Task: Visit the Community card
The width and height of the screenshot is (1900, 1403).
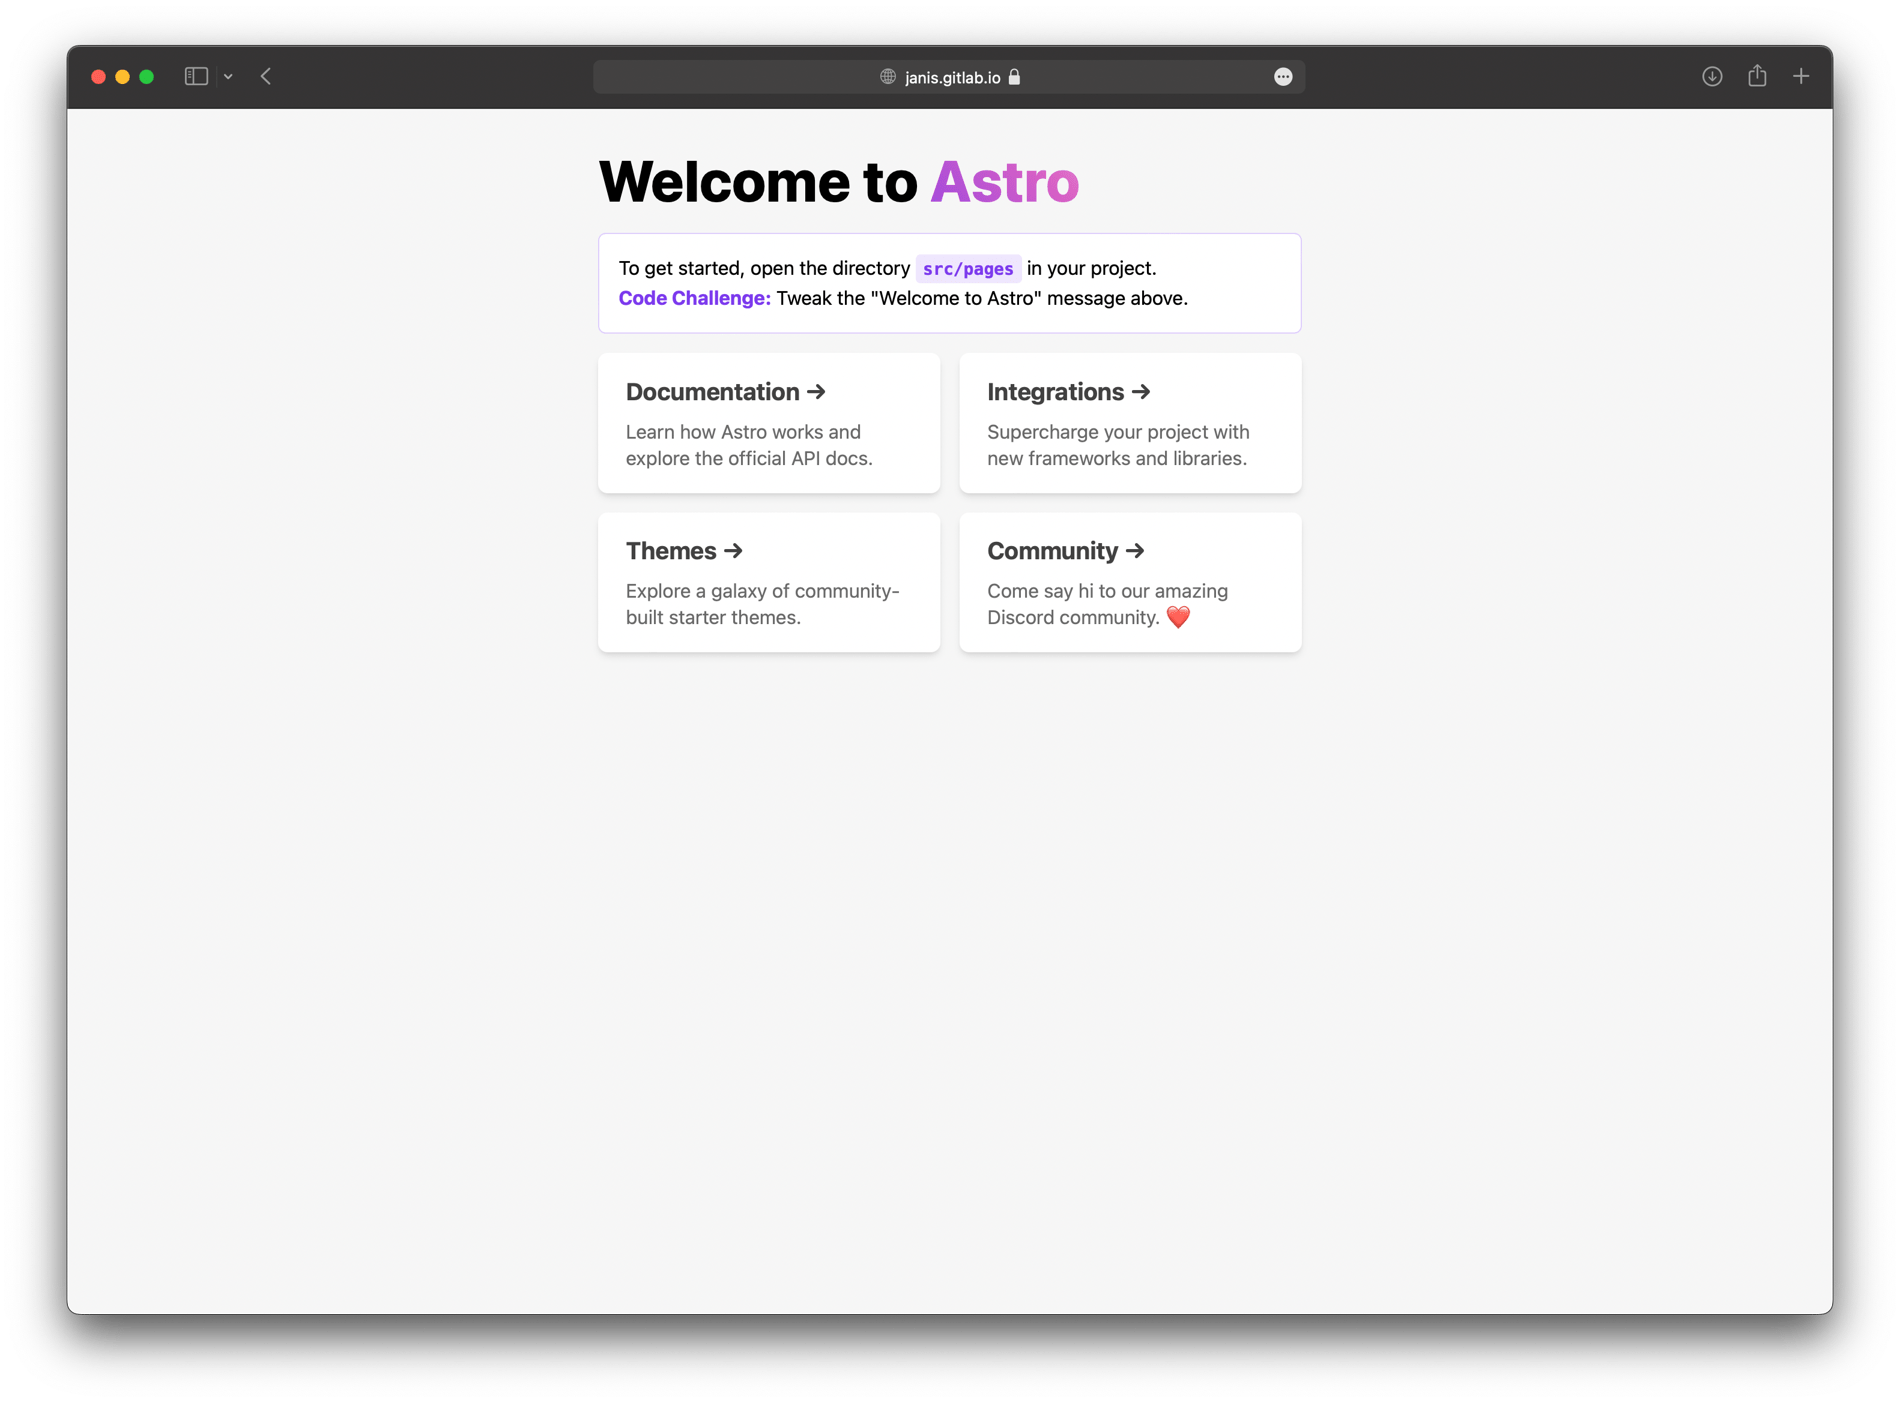Action: [1130, 582]
